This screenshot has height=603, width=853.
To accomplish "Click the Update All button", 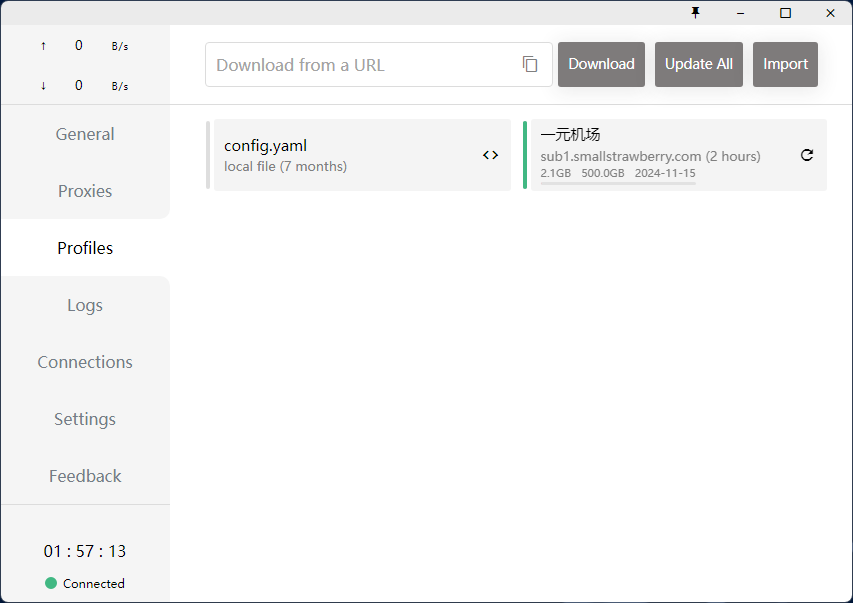I will click(x=699, y=64).
